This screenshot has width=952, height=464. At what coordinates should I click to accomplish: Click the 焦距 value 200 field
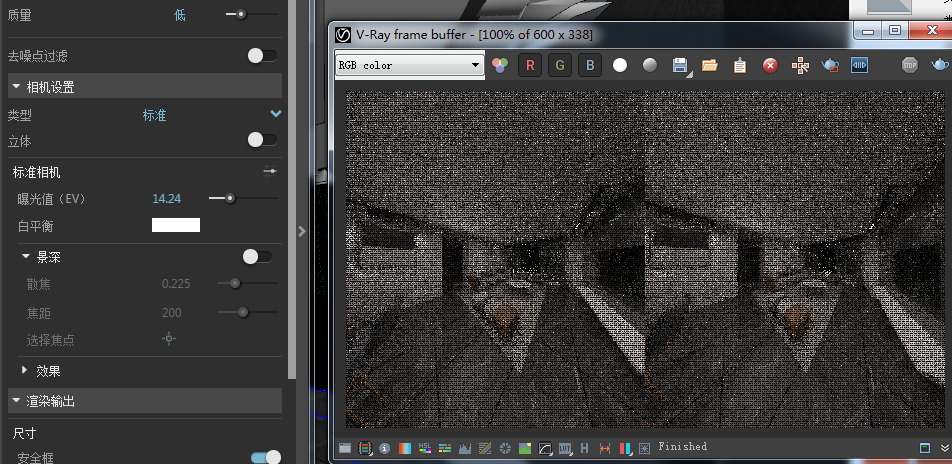(x=172, y=313)
